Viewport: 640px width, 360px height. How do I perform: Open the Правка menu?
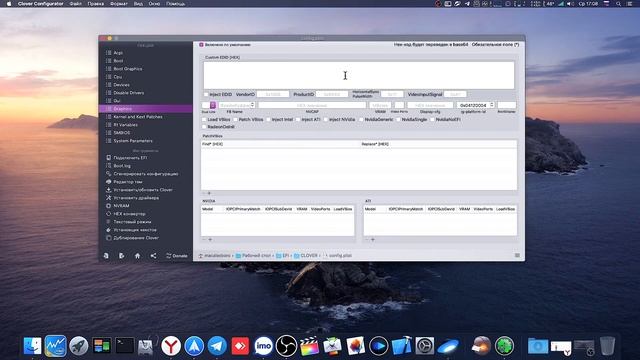pyautogui.click(x=96, y=4)
